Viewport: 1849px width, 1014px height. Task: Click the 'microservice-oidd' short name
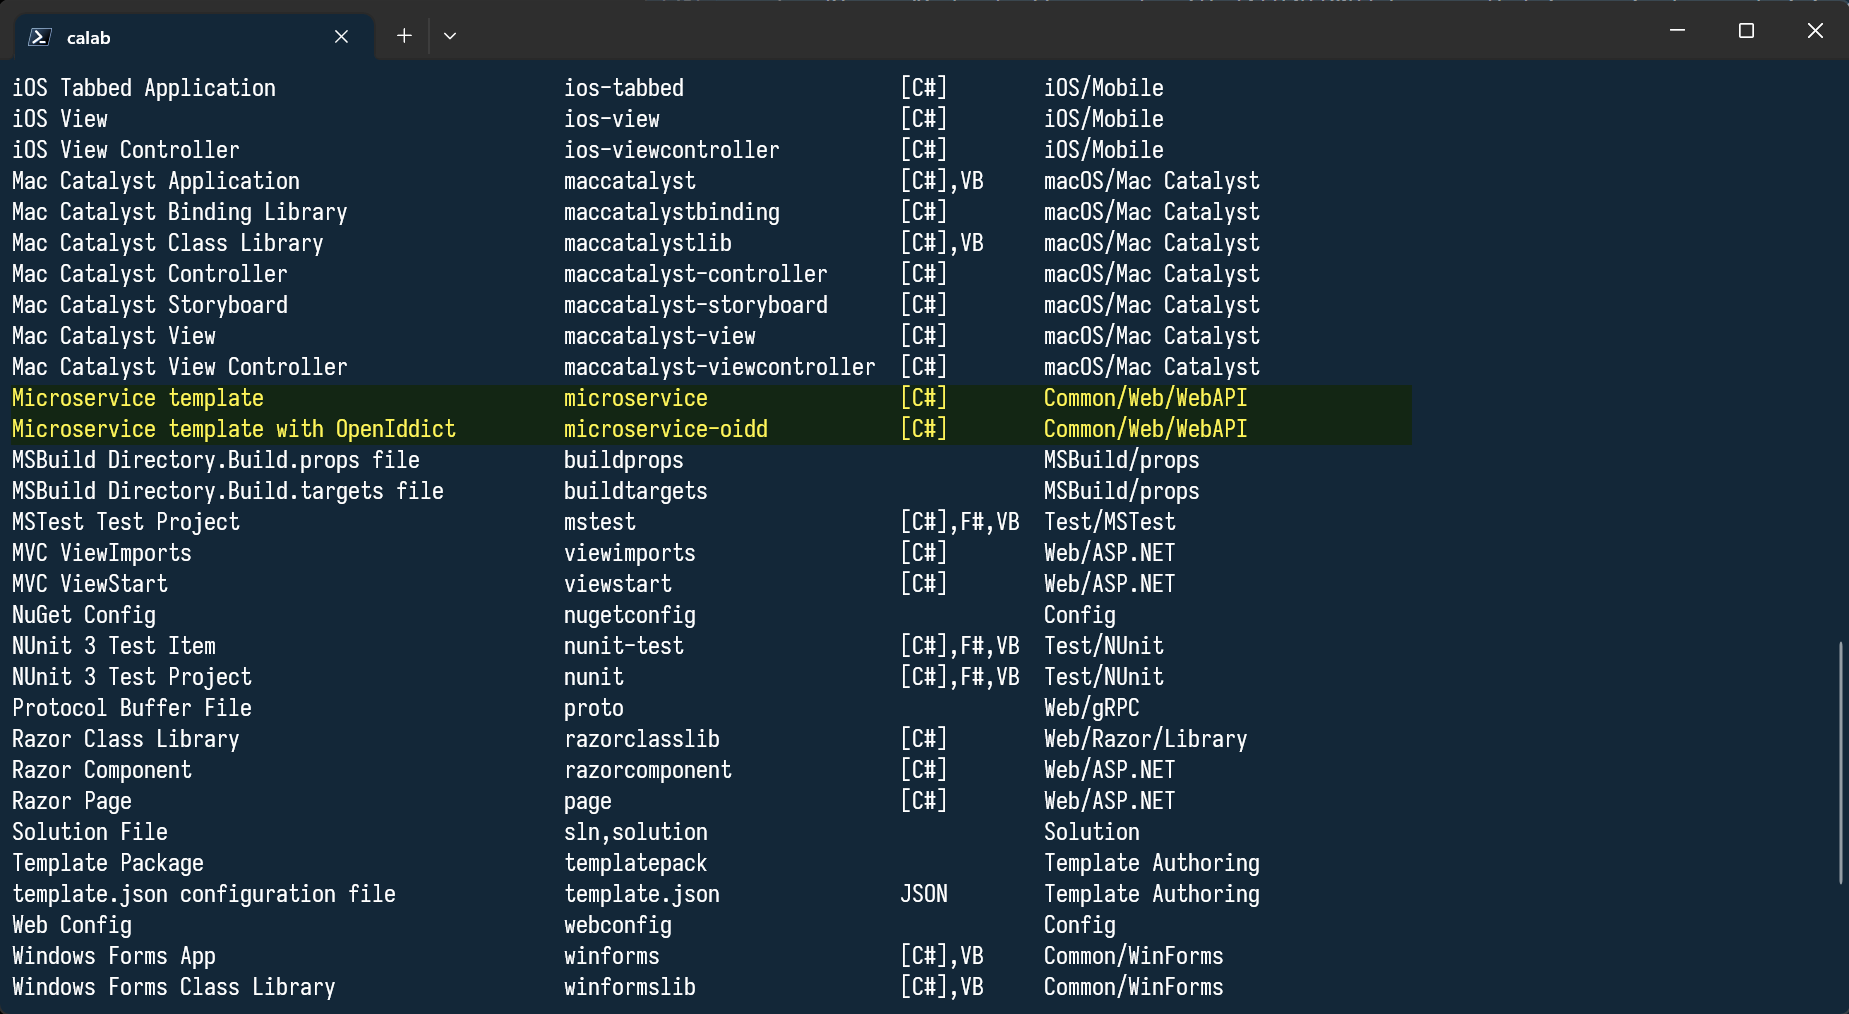point(666,429)
